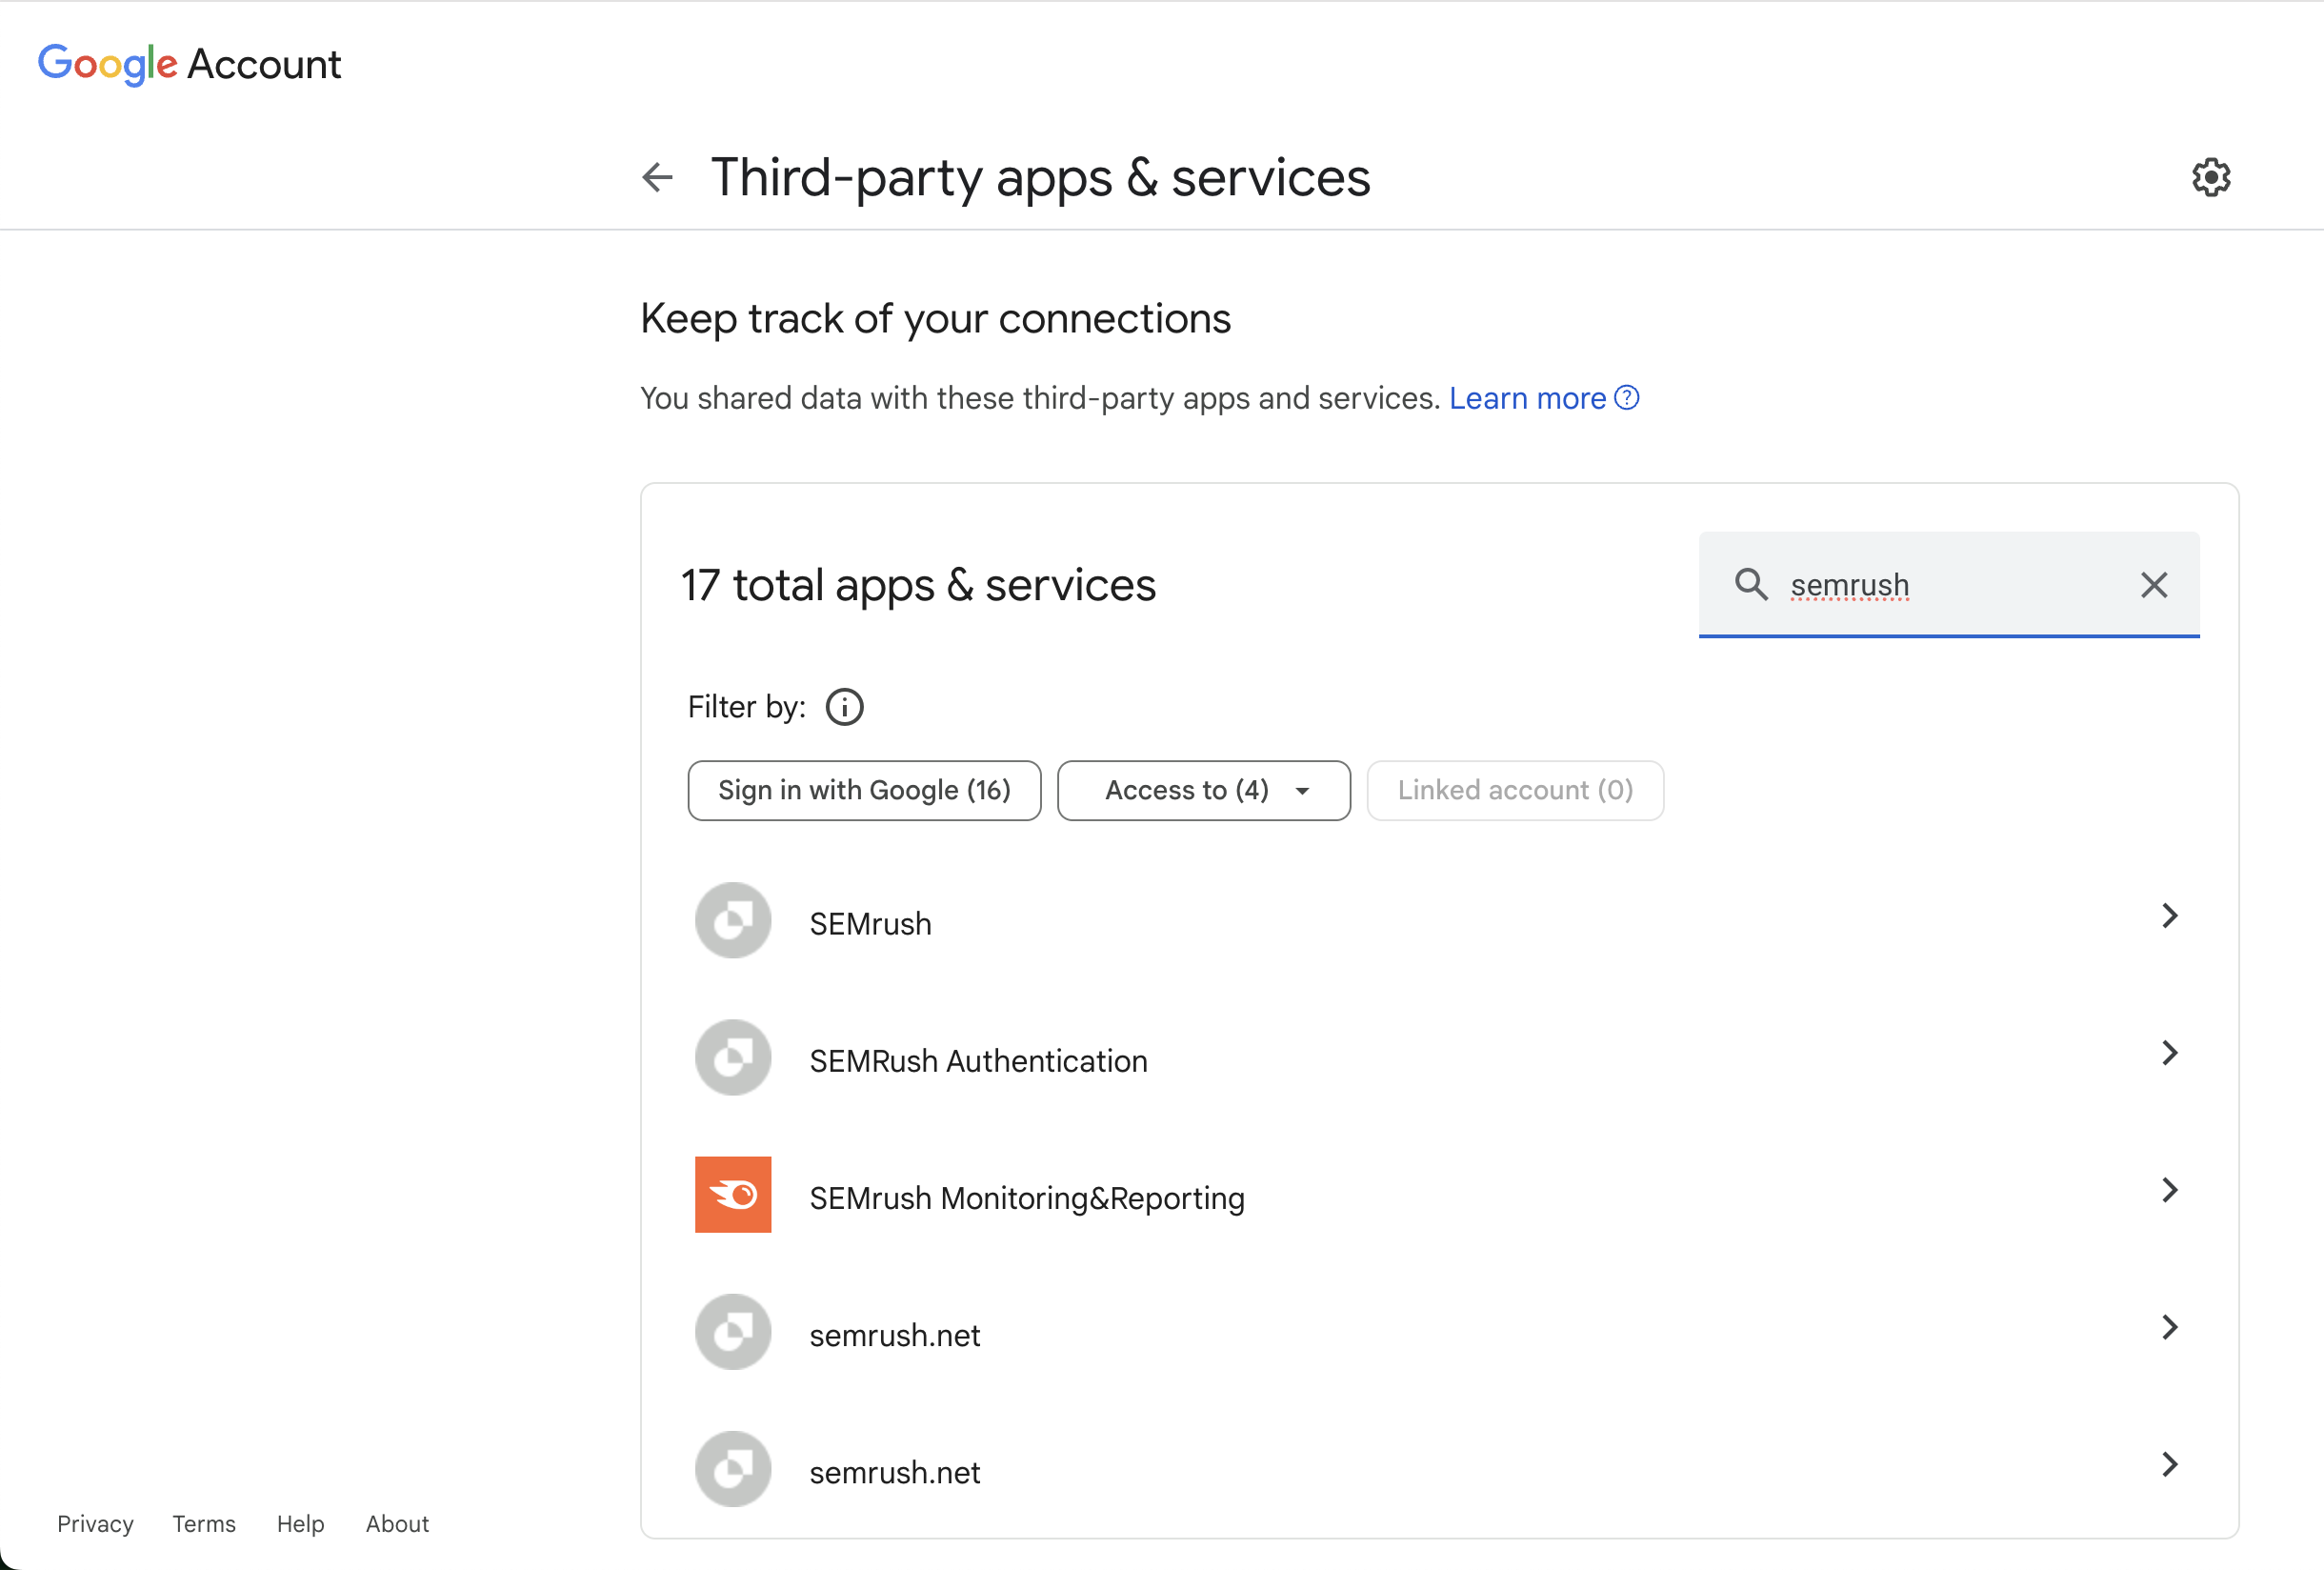This screenshot has width=2324, height=1570.
Task: Select the SEMRush Authentication app icon
Action: 733,1057
